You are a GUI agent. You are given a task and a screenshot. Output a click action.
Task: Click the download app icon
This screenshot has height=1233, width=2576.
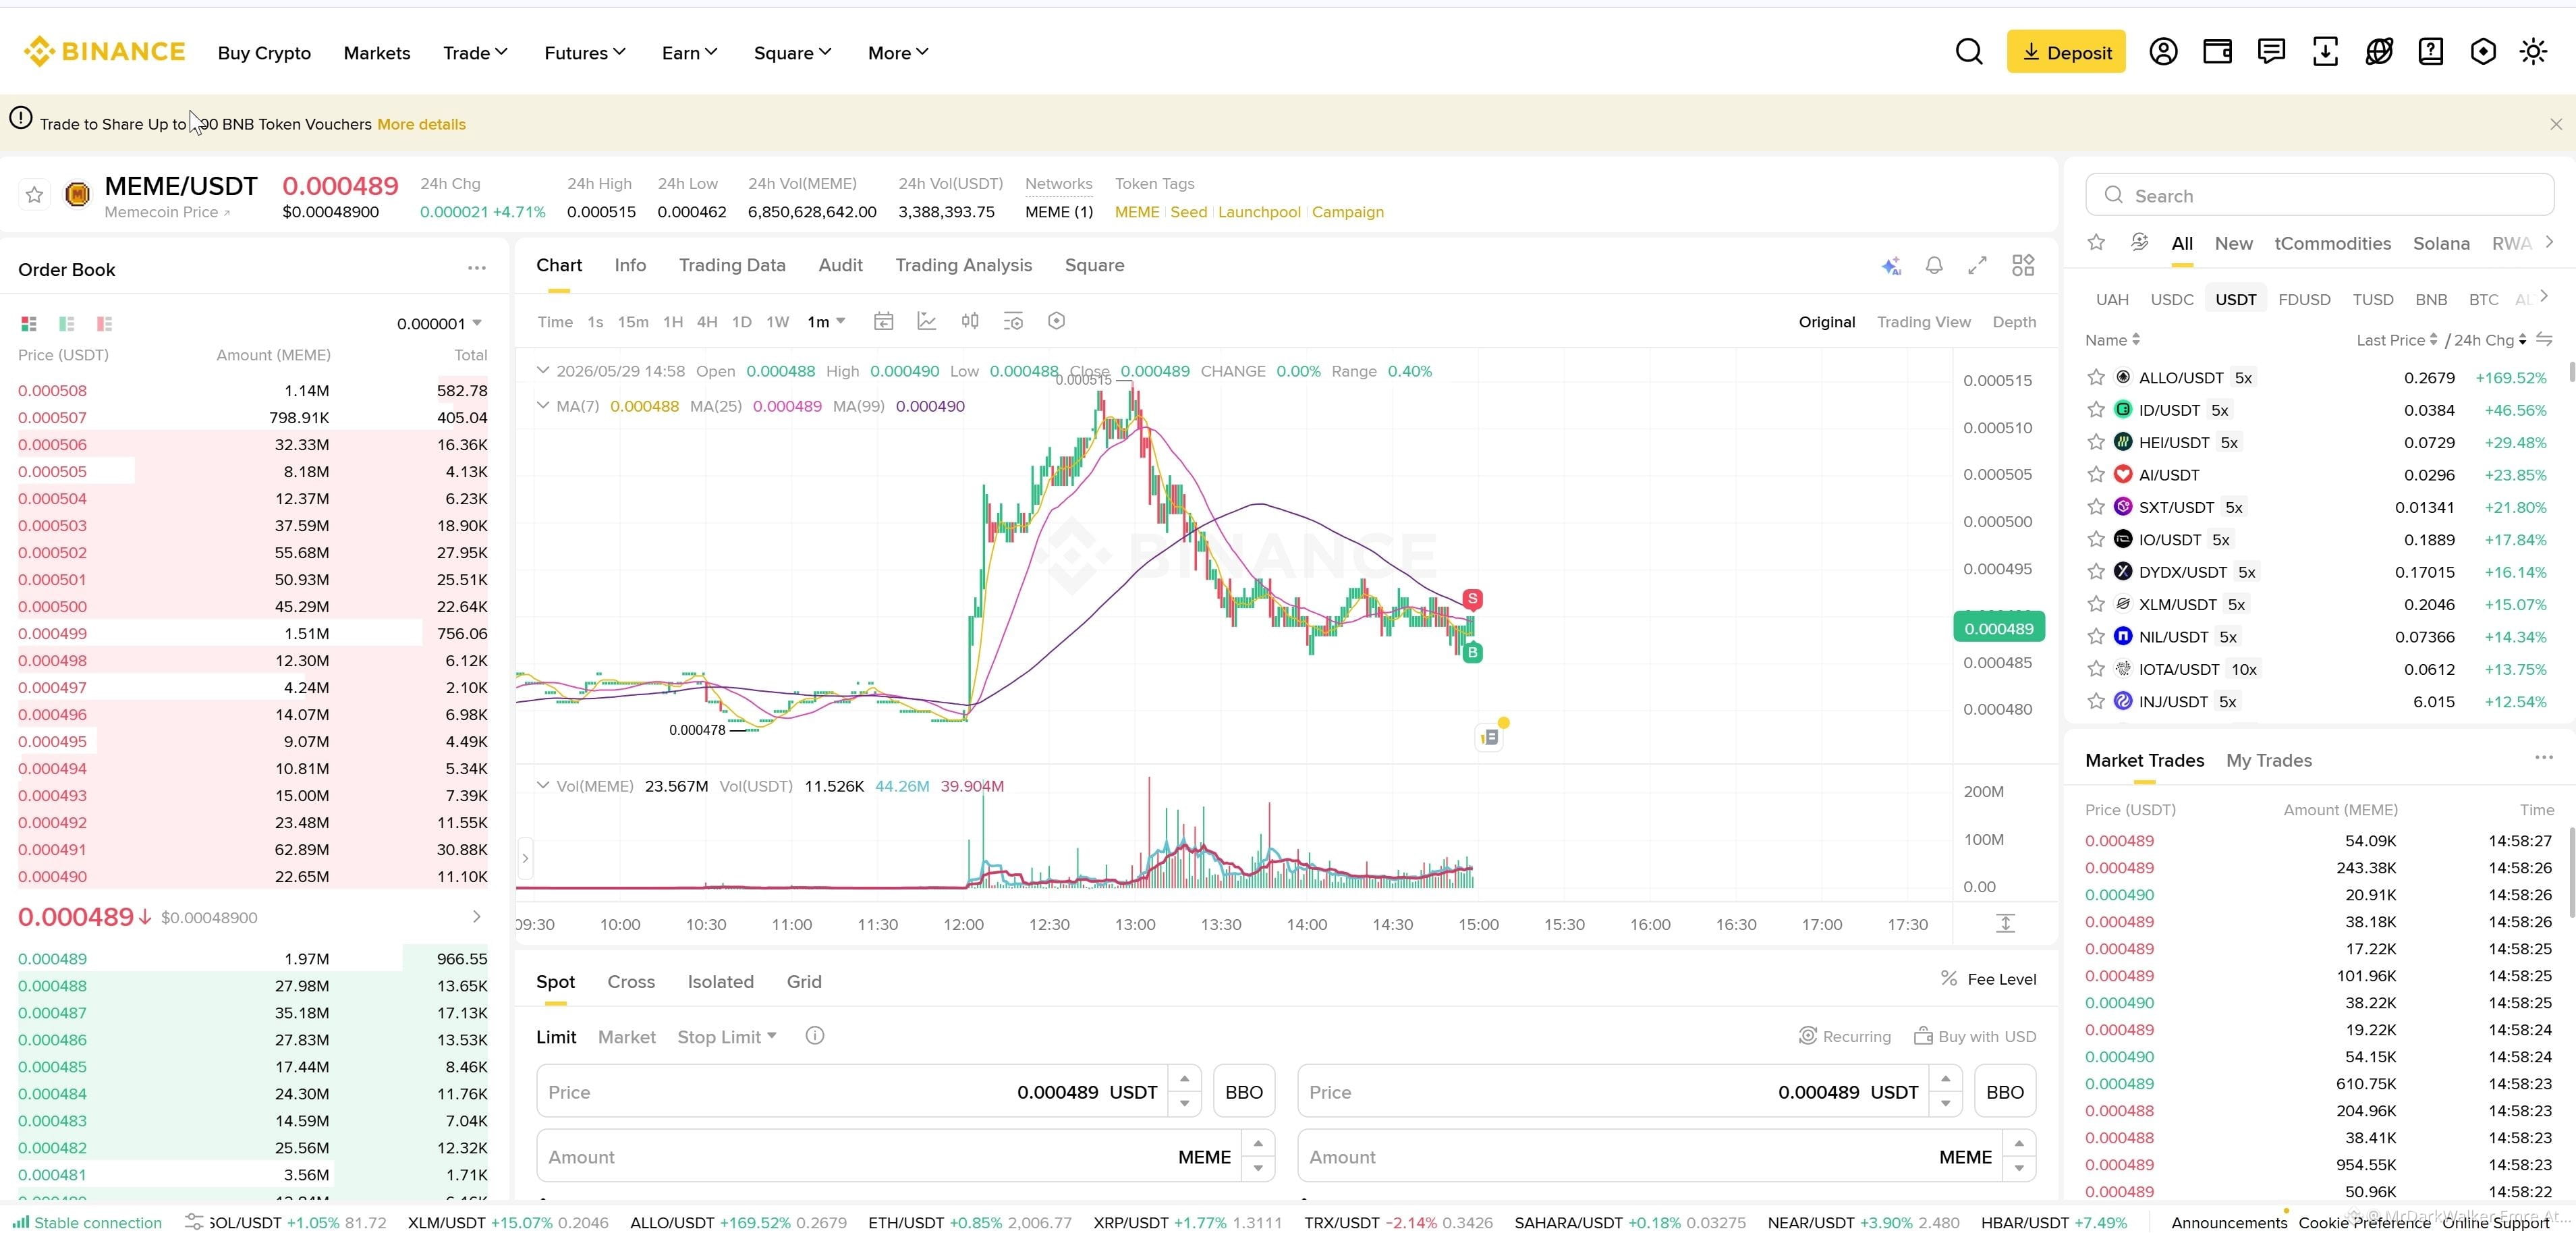click(2325, 52)
